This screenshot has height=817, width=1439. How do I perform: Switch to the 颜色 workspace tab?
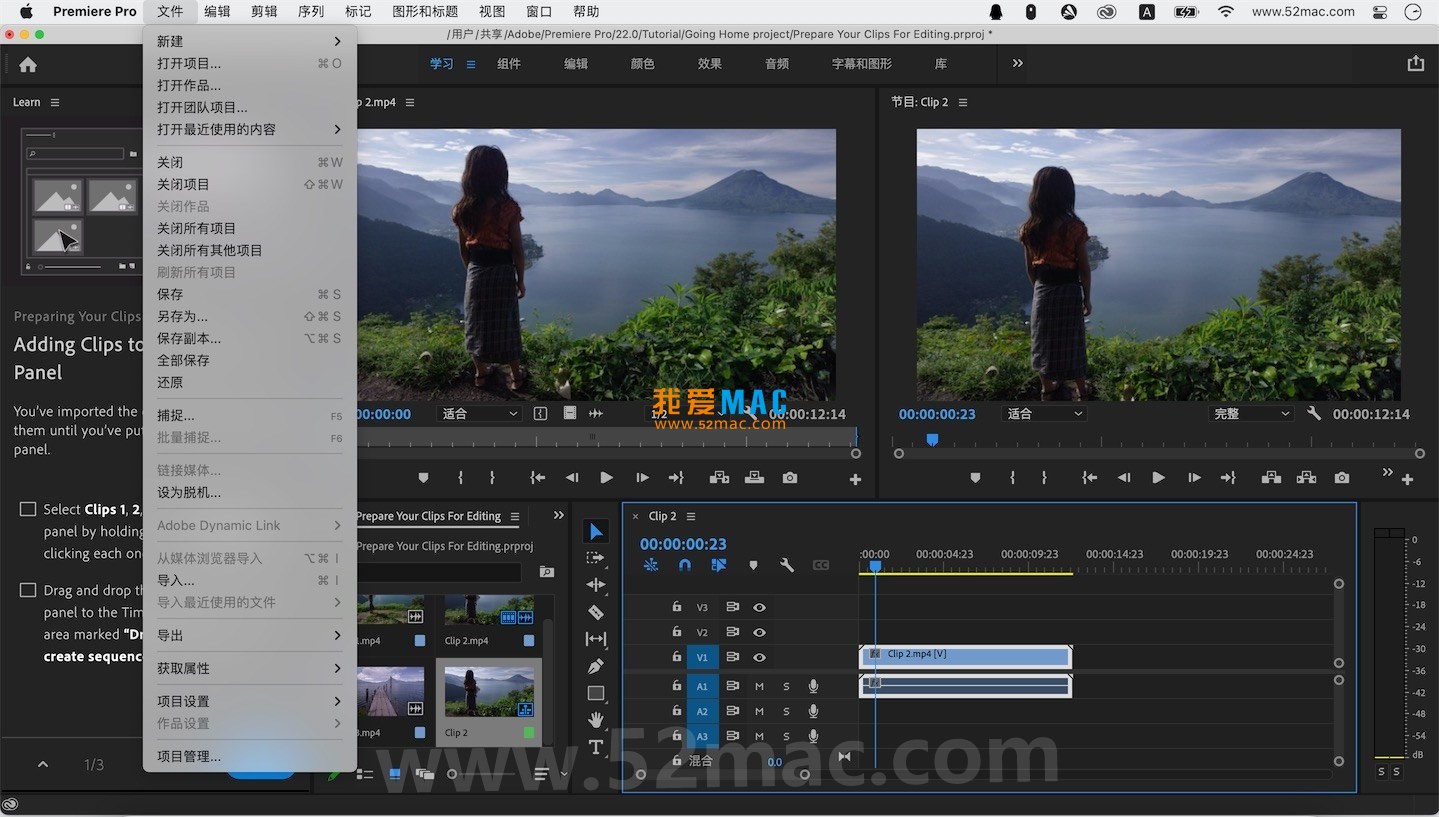[x=642, y=64]
